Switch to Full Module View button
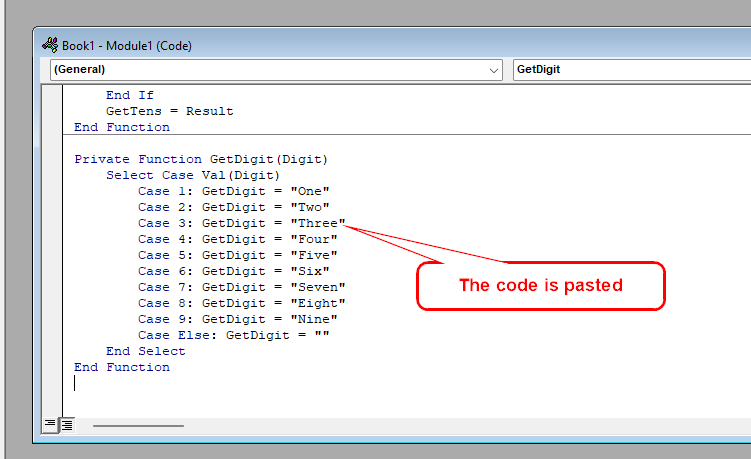This screenshot has width=751, height=459. (67, 425)
